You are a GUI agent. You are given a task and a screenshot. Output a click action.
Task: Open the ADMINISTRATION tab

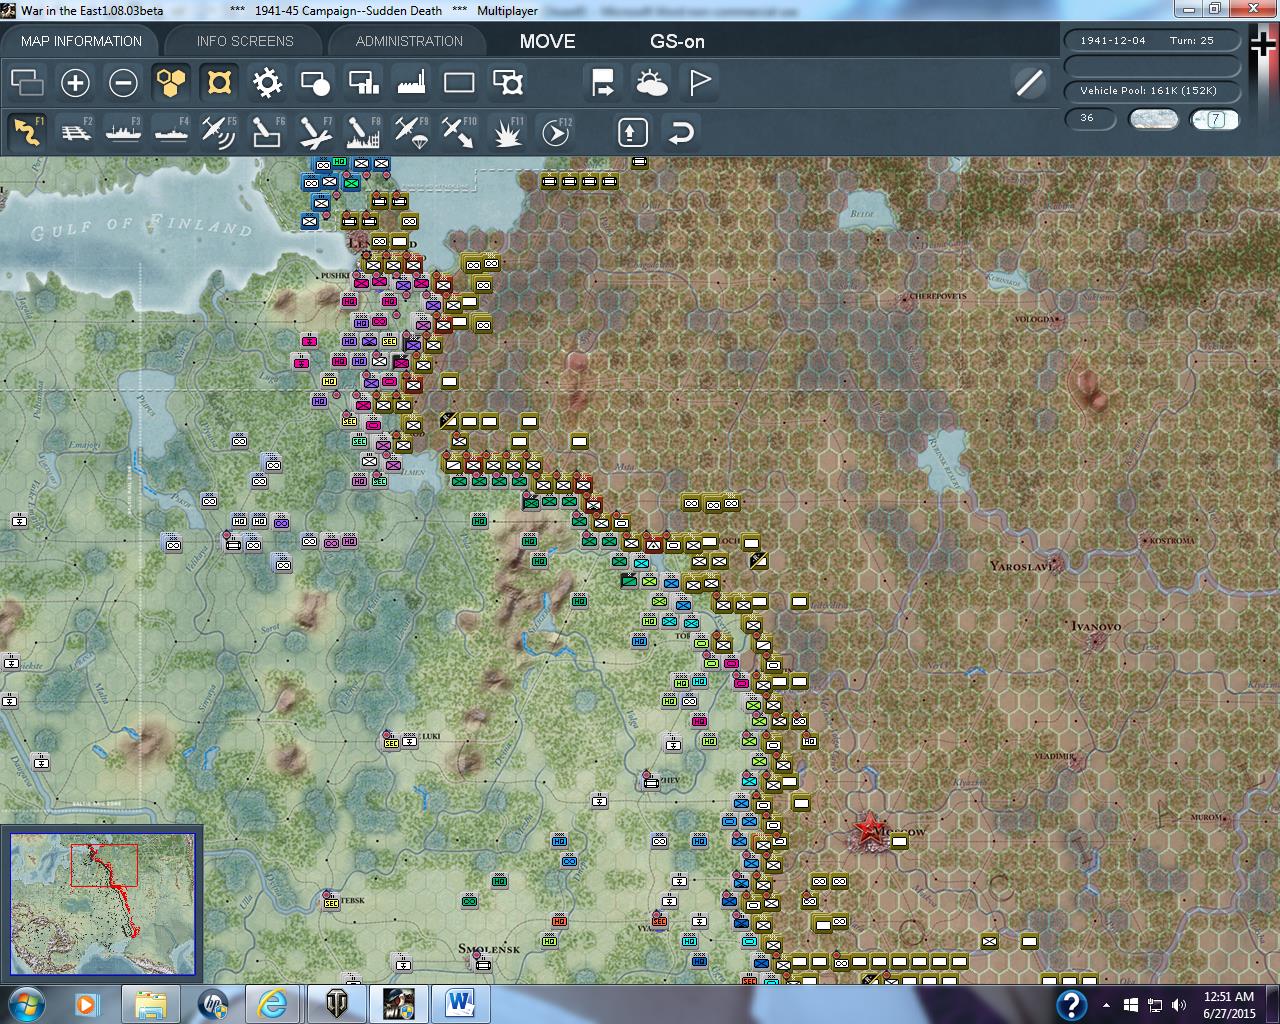tap(409, 41)
